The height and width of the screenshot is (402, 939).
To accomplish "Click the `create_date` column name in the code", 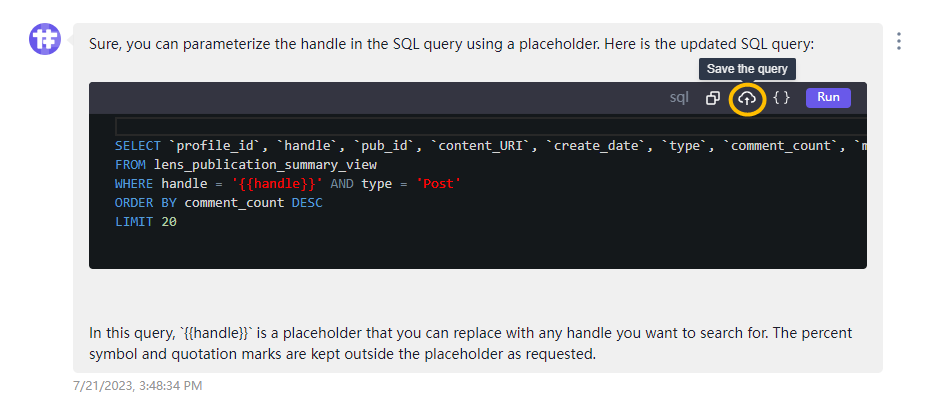I will [595, 146].
